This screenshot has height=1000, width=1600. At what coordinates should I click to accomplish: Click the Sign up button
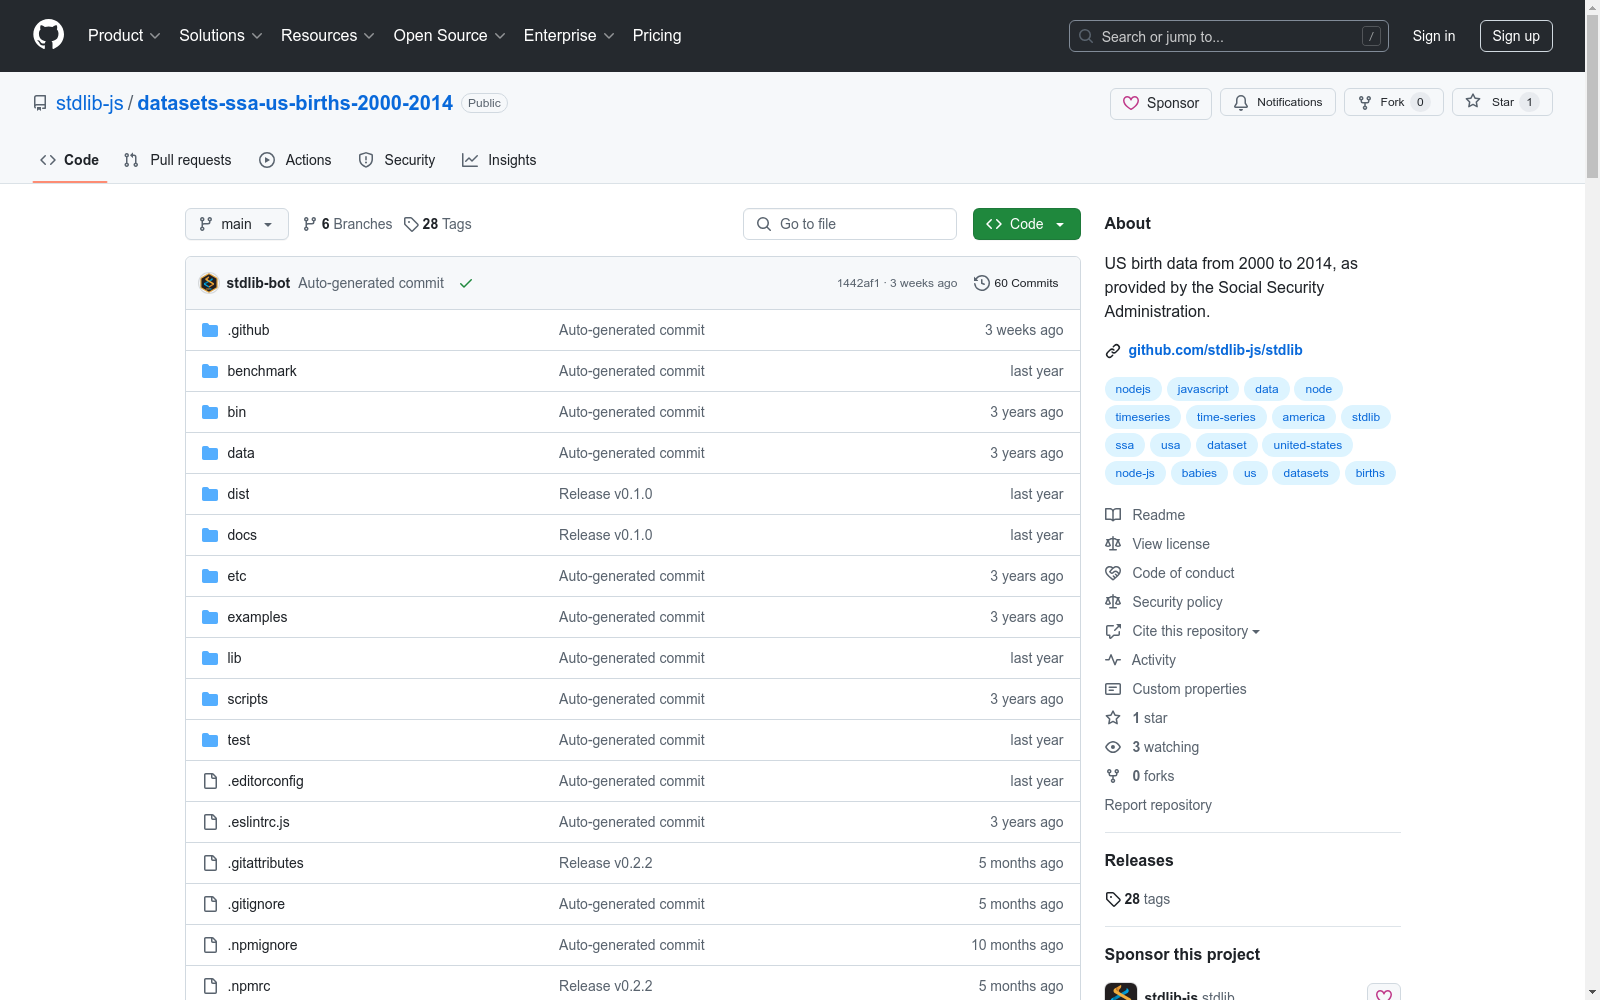coord(1516,36)
